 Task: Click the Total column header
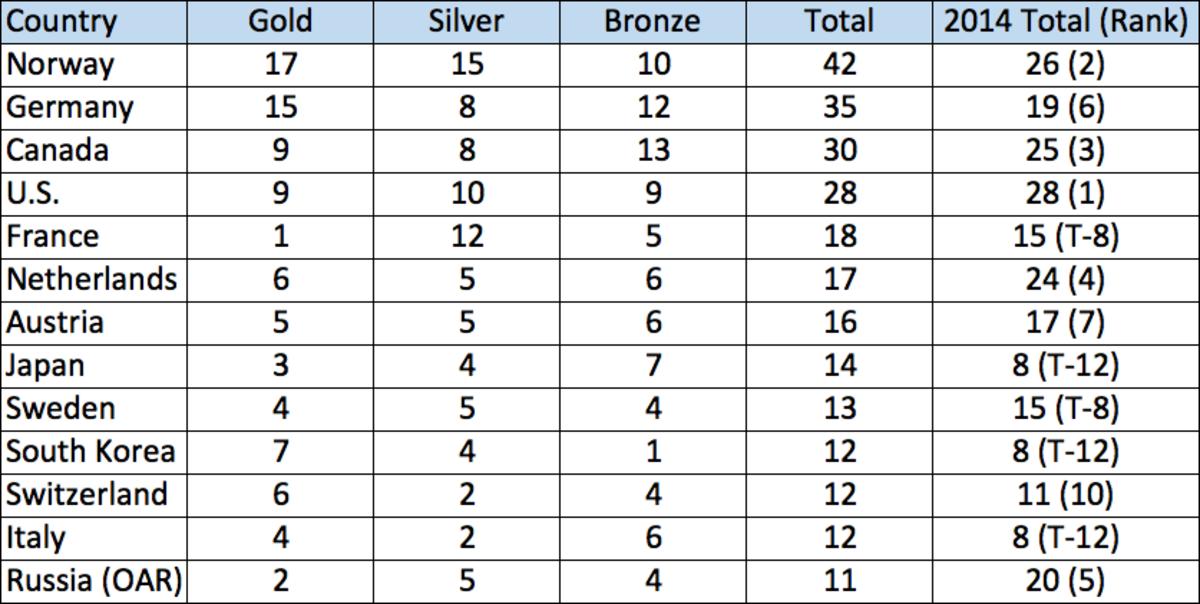[x=840, y=21]
